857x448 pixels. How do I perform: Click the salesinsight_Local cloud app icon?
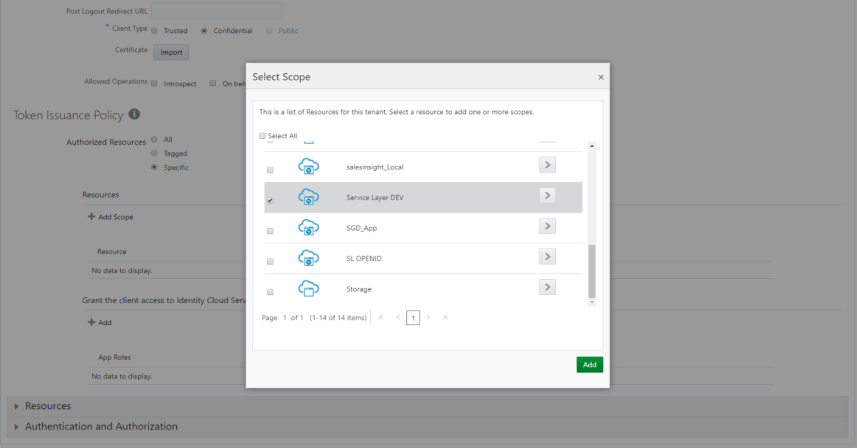308,166
